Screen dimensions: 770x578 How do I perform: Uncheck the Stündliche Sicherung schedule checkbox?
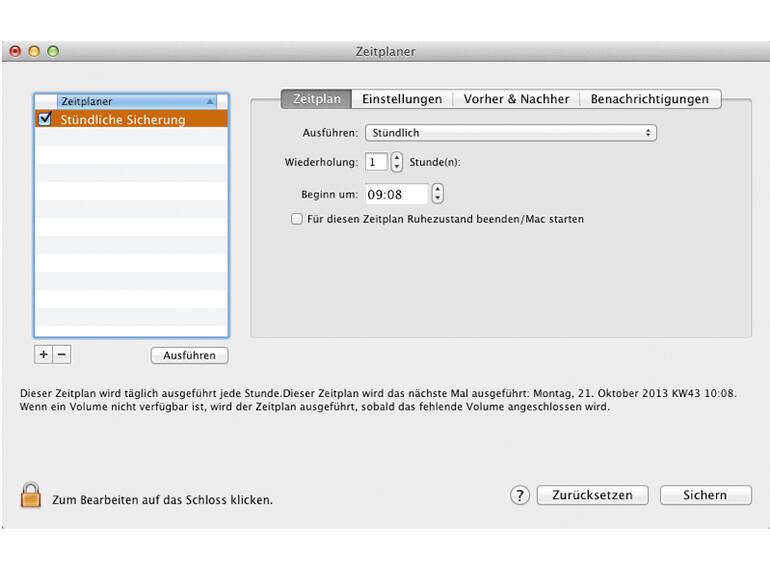click(45, 118)
